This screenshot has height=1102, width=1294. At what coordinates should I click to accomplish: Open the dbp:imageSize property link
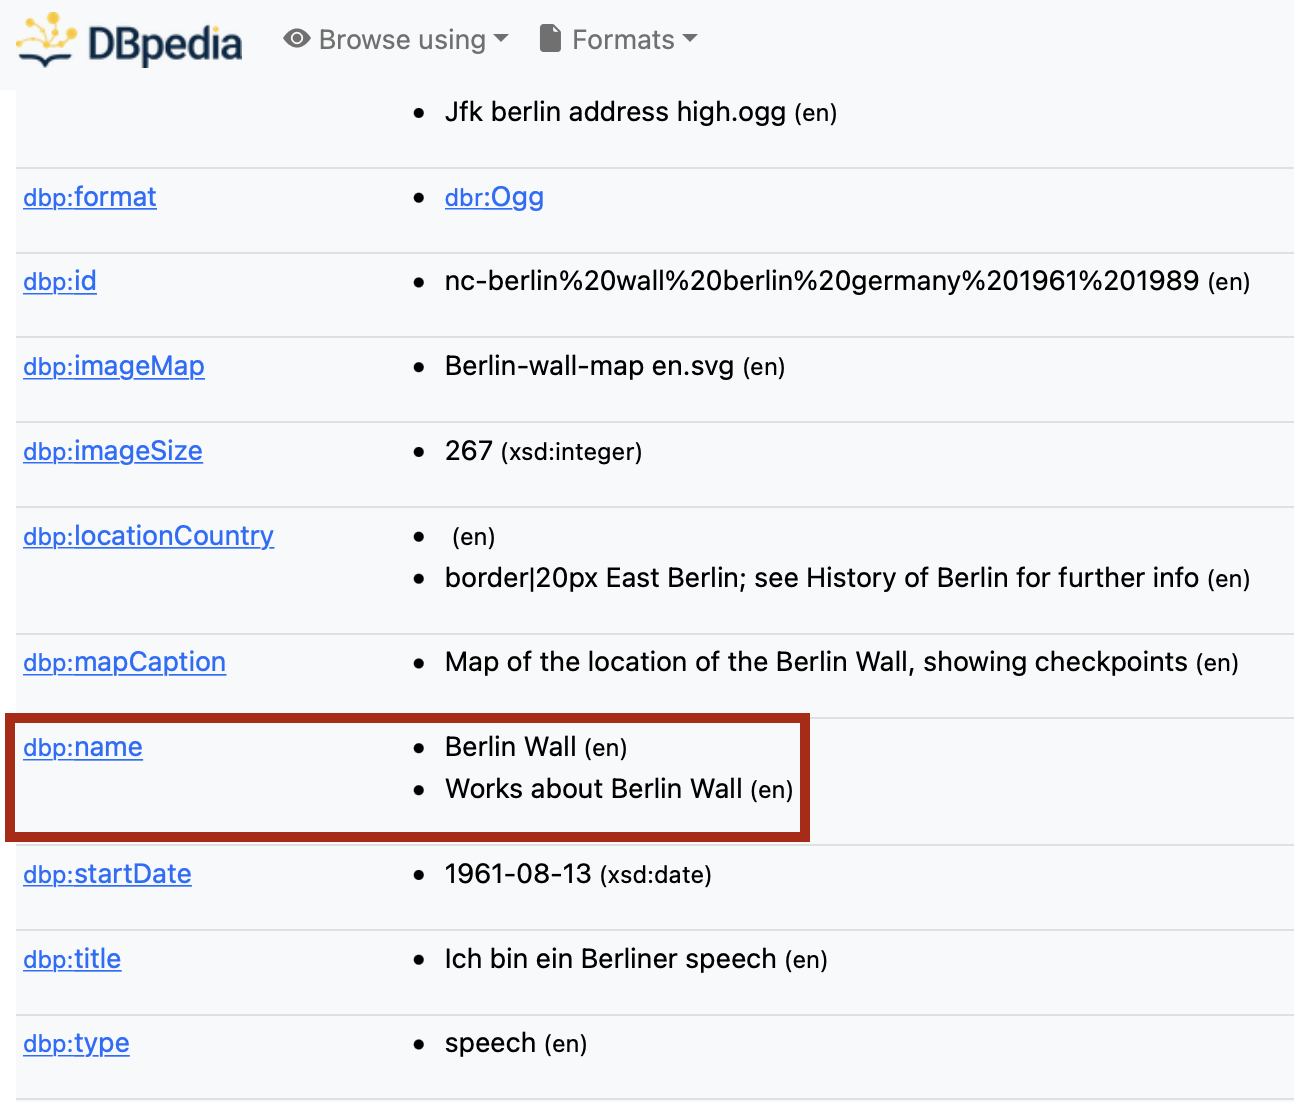coord(113,451)
